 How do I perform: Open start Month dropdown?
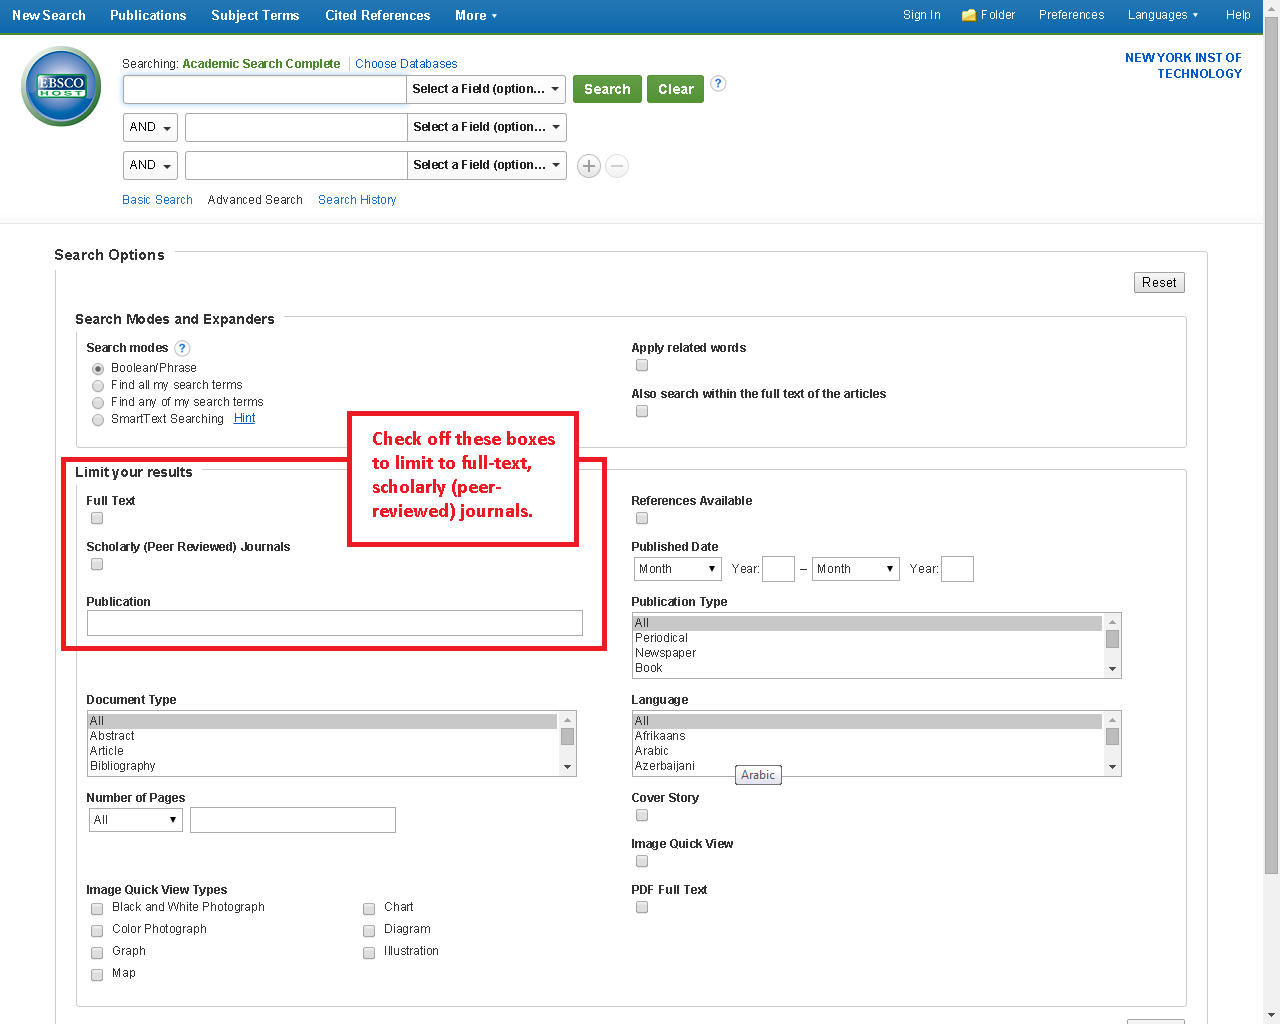click(678, 569)
